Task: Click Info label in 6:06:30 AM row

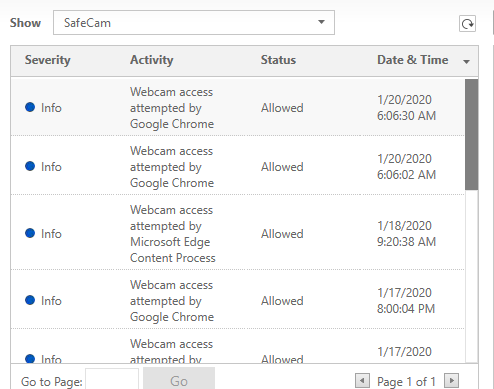Action: point(51,108)
